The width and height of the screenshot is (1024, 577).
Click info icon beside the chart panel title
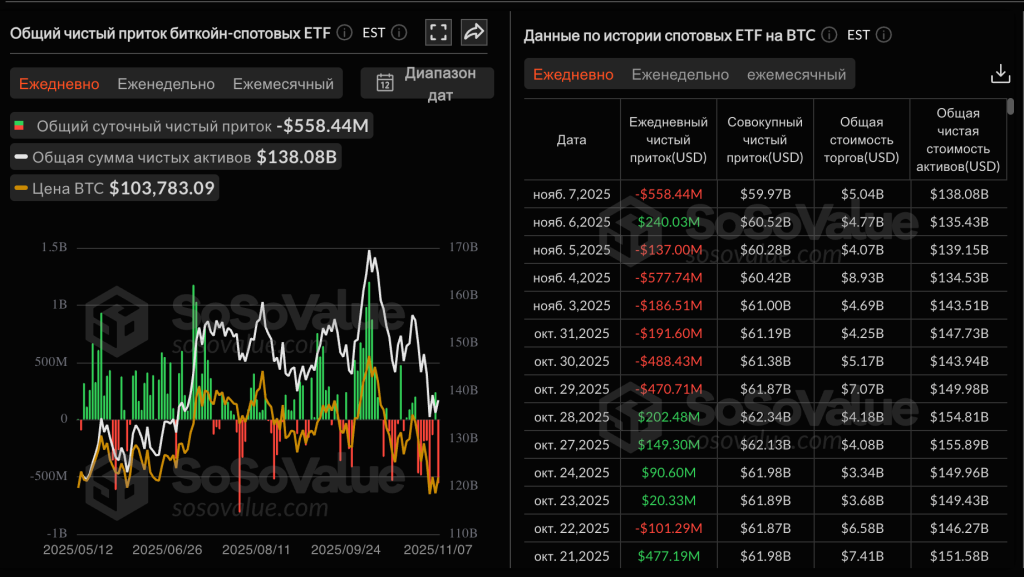[344, 33]
